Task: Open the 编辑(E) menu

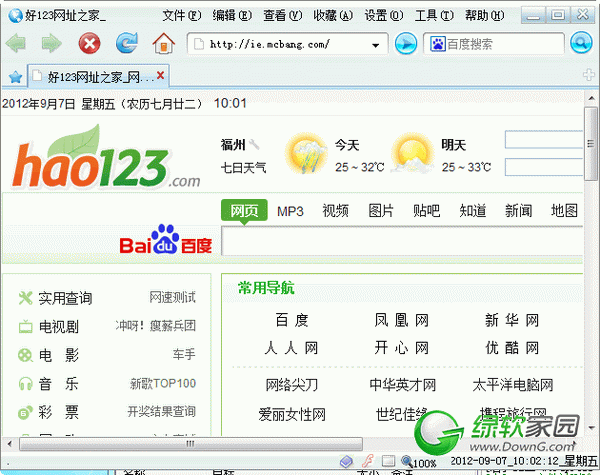Action: tap(232, 16)
